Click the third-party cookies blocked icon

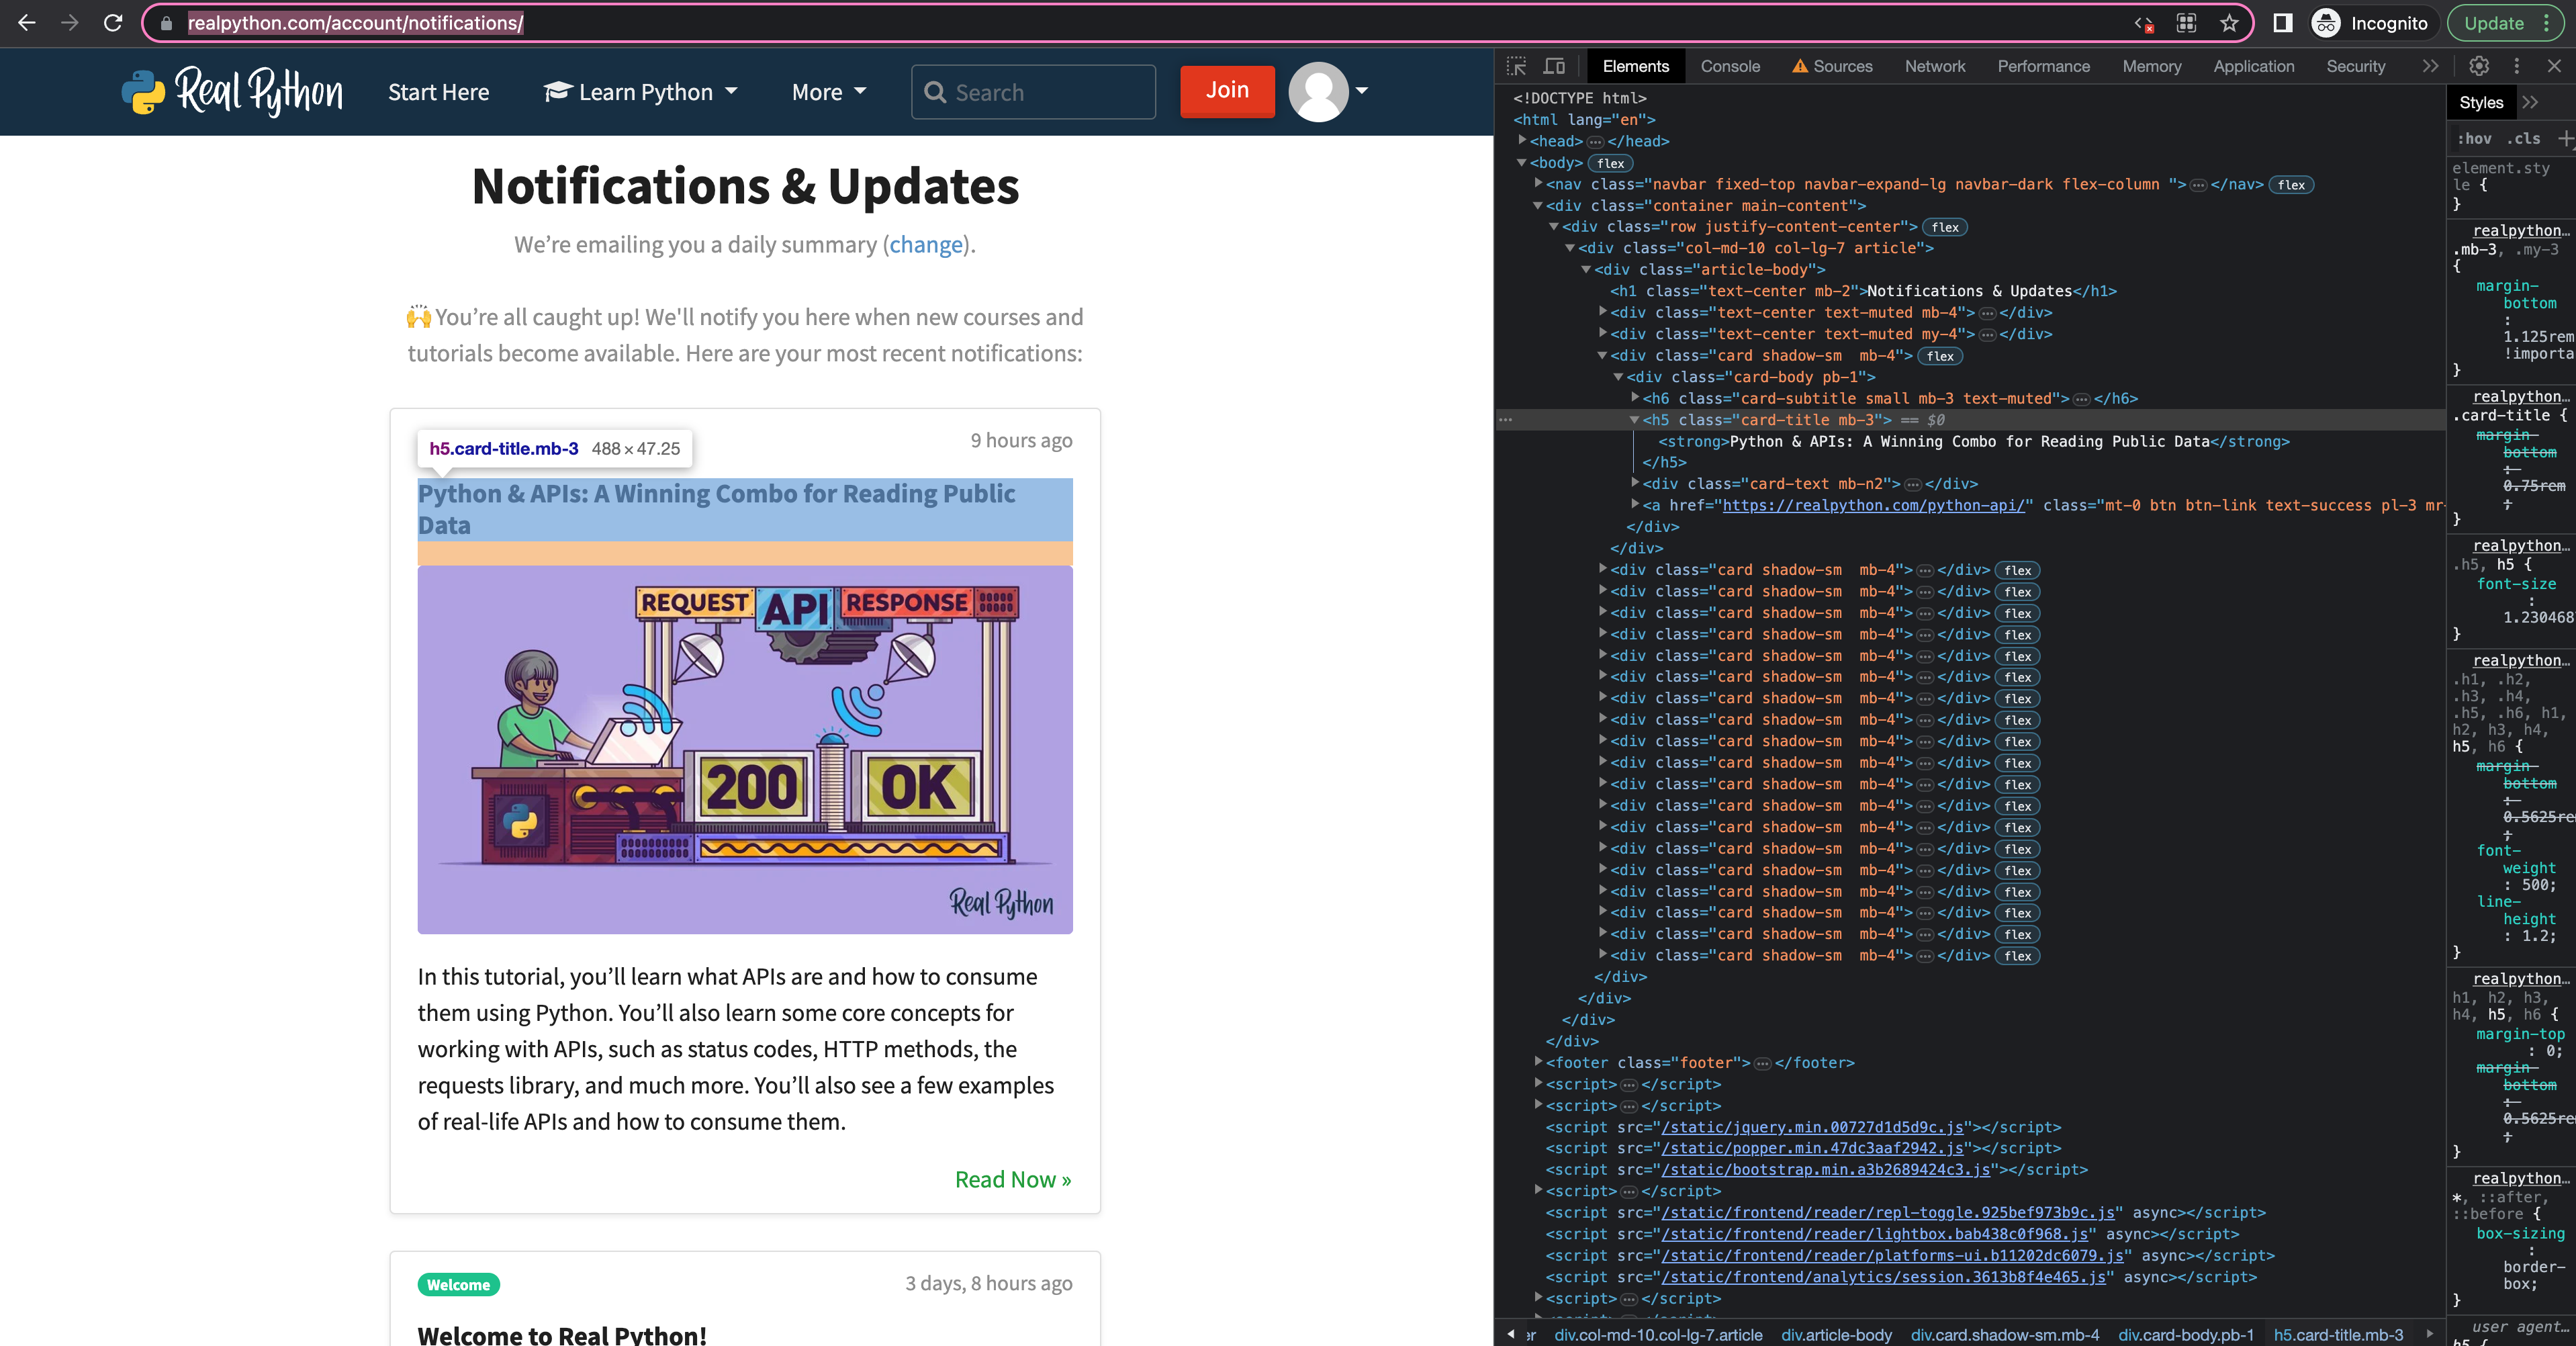point(2143,23)
